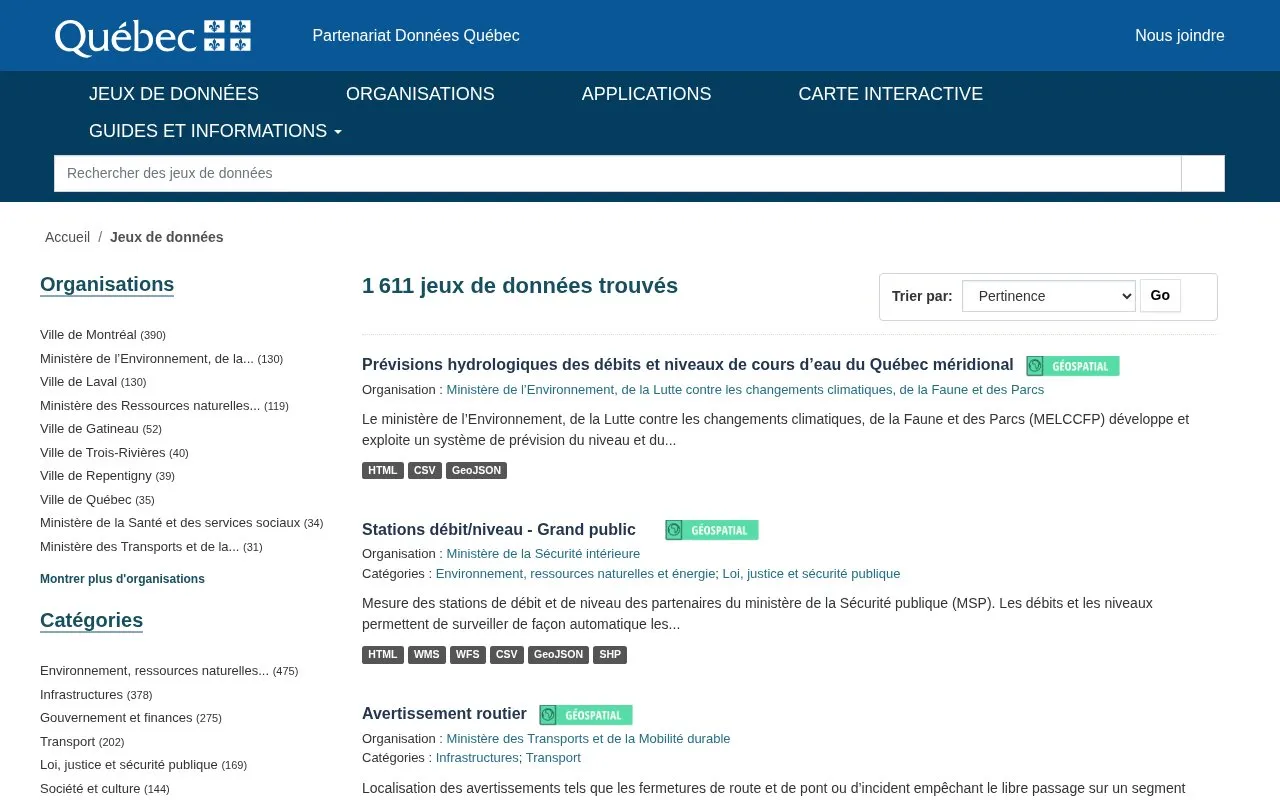Click the Géospatial badge beside Stations débit/niveau
Screen dimensions: 1280x800
(x=712, y=530)
